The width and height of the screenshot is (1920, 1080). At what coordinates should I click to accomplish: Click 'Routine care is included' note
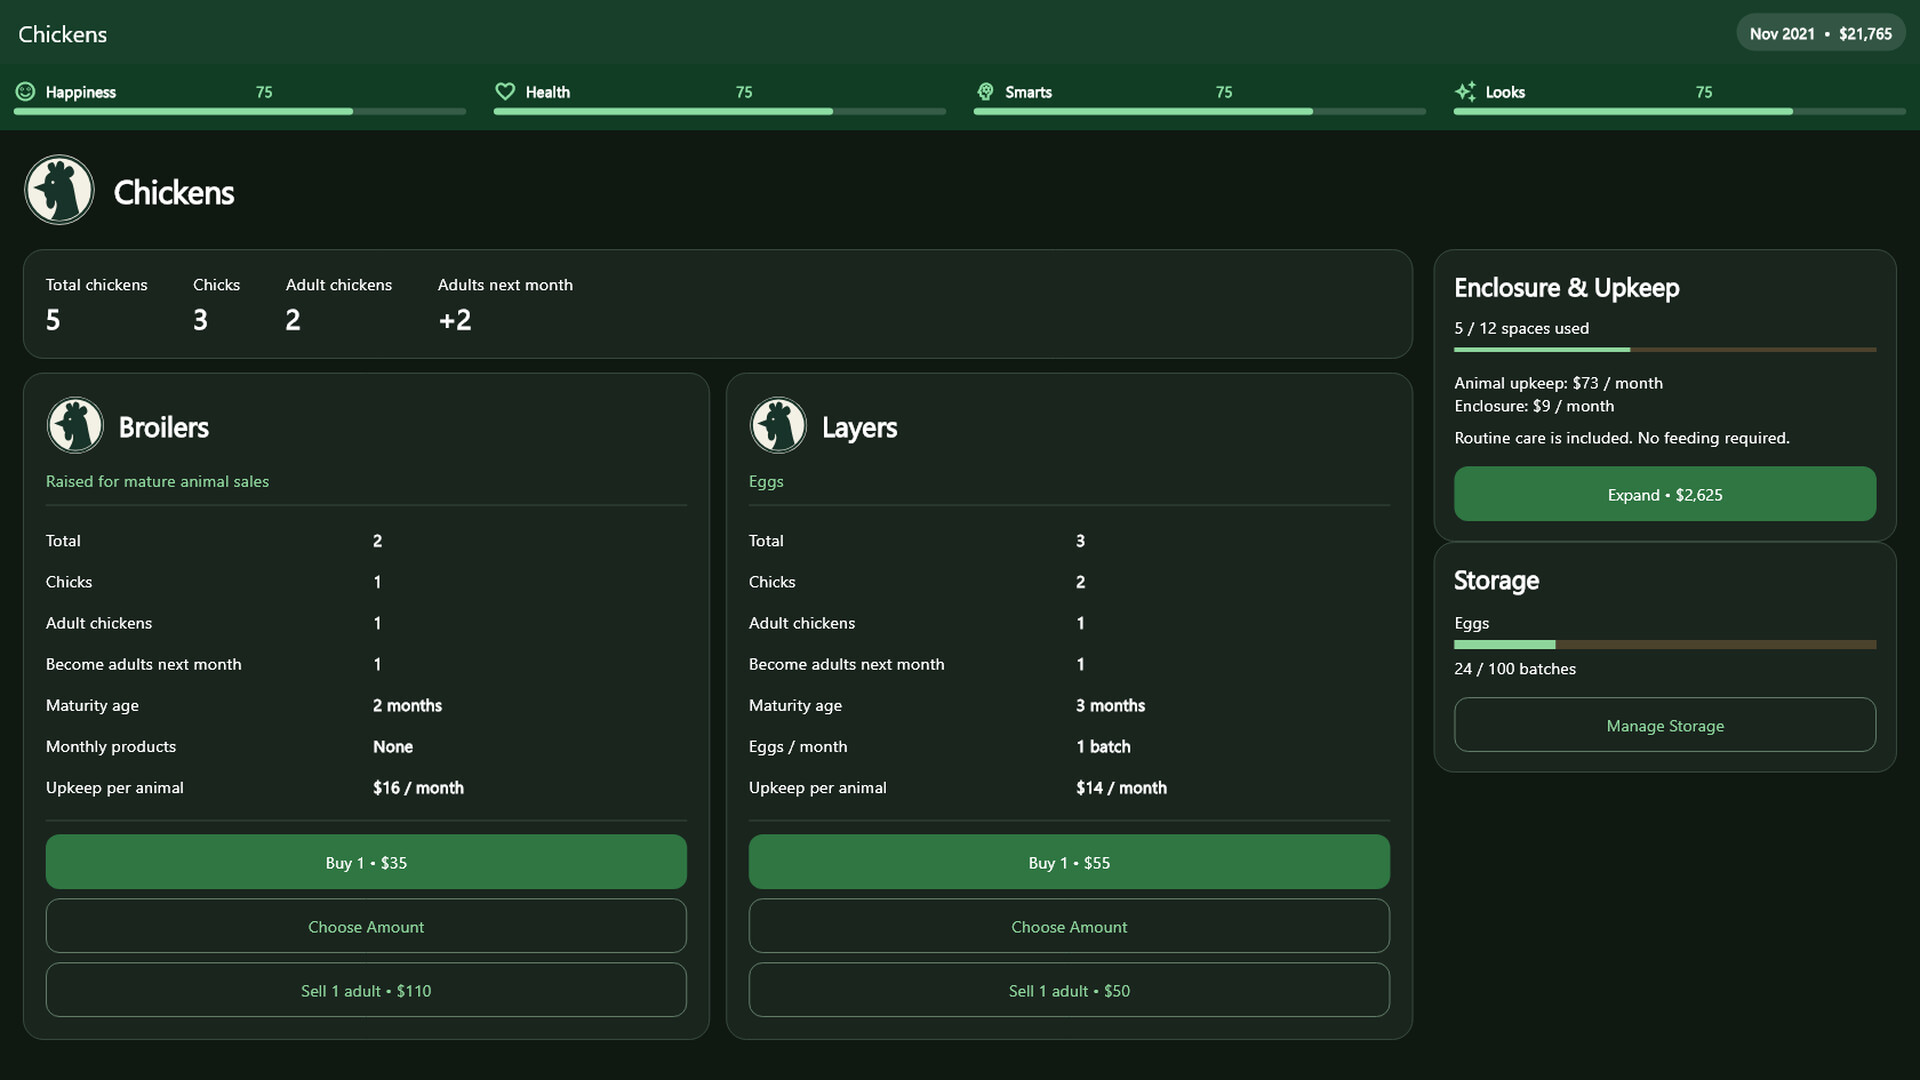pos(1622,438)
